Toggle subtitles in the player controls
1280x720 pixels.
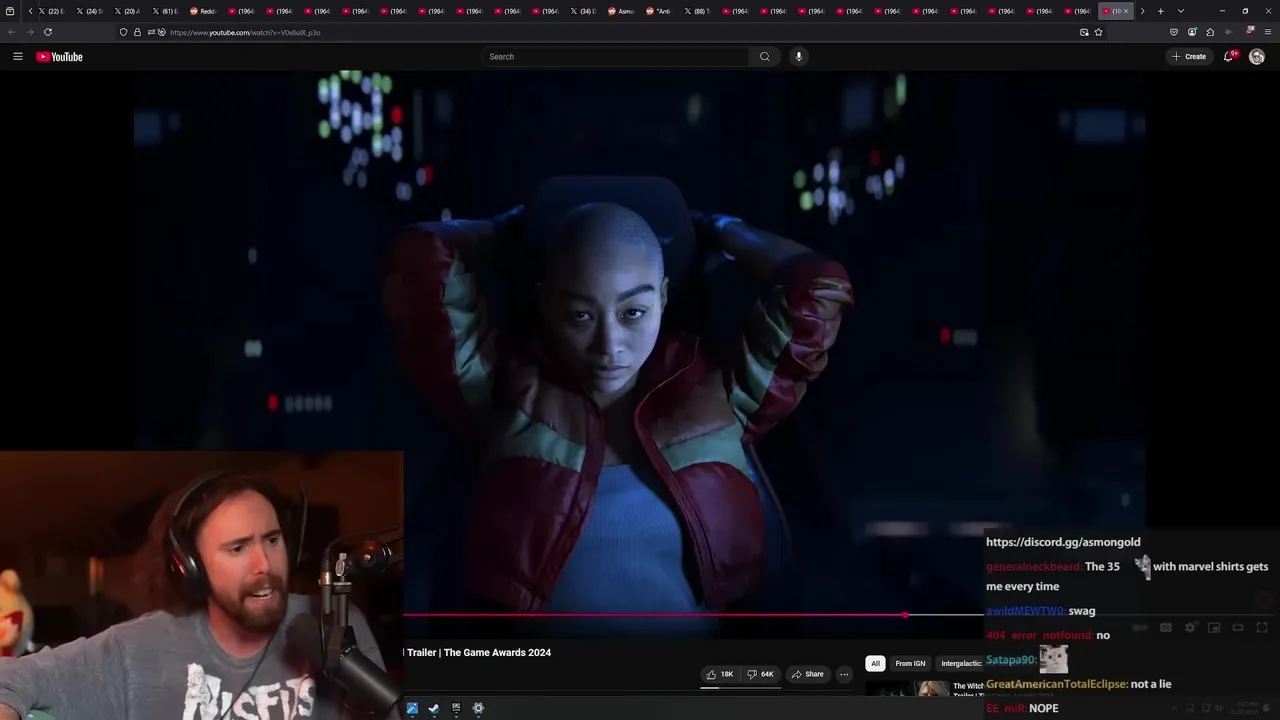click(1166, 628)
